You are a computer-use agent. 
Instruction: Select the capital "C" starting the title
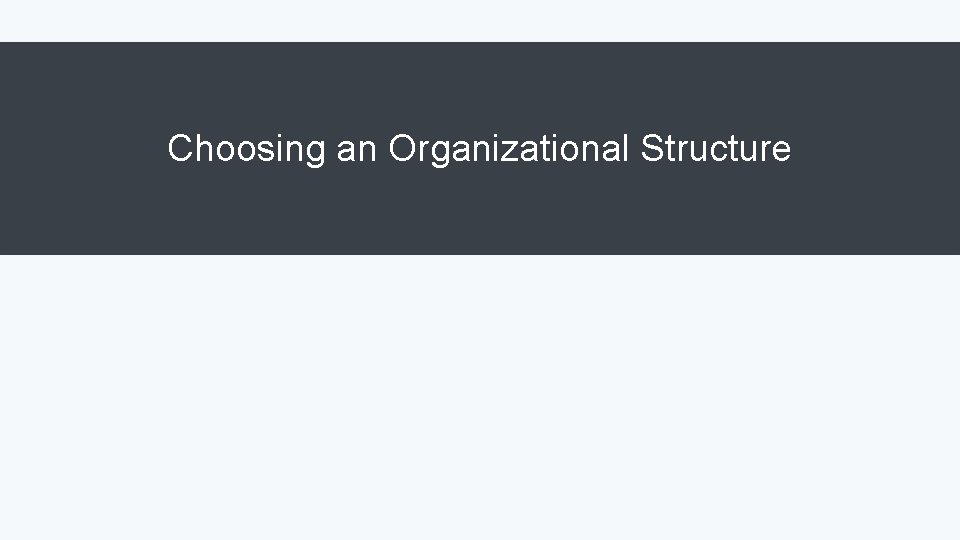(181, 148)
